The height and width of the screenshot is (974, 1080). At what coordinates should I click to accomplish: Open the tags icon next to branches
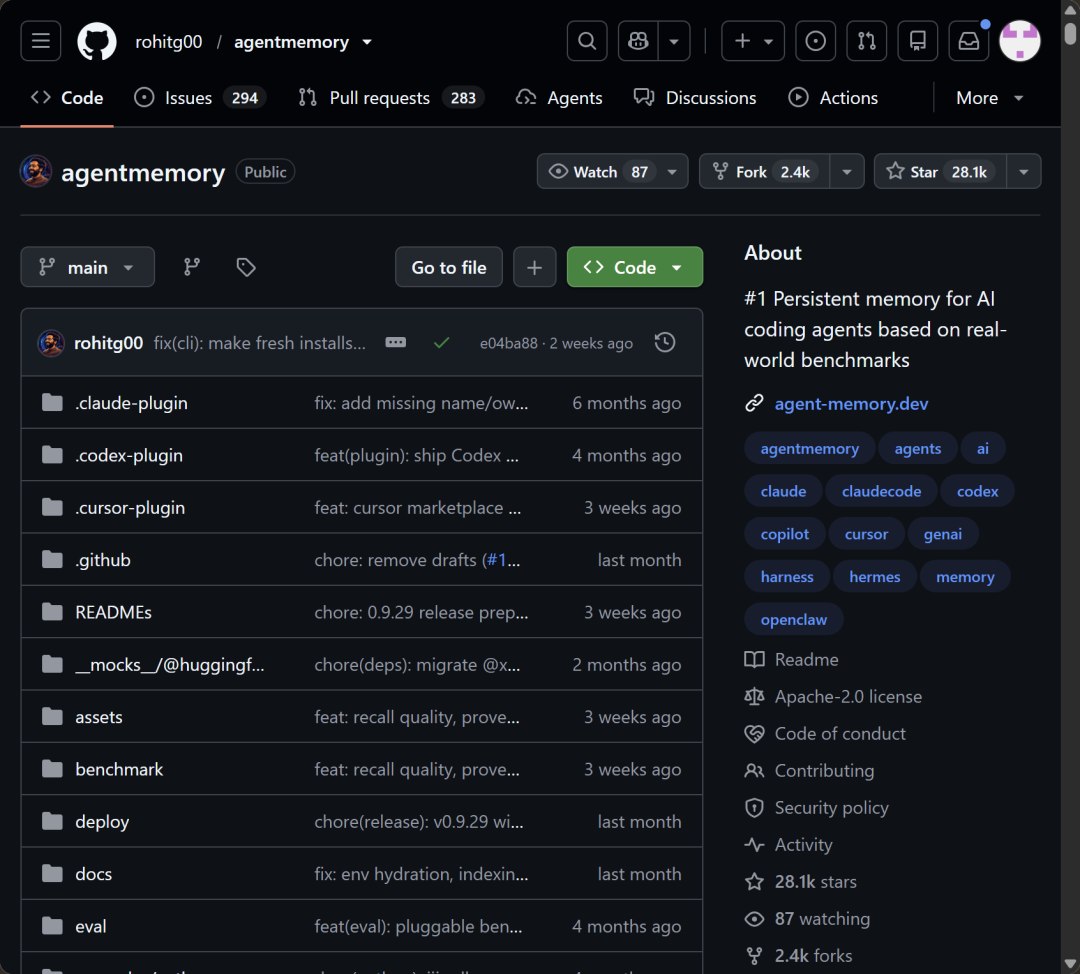pos(246,267)
